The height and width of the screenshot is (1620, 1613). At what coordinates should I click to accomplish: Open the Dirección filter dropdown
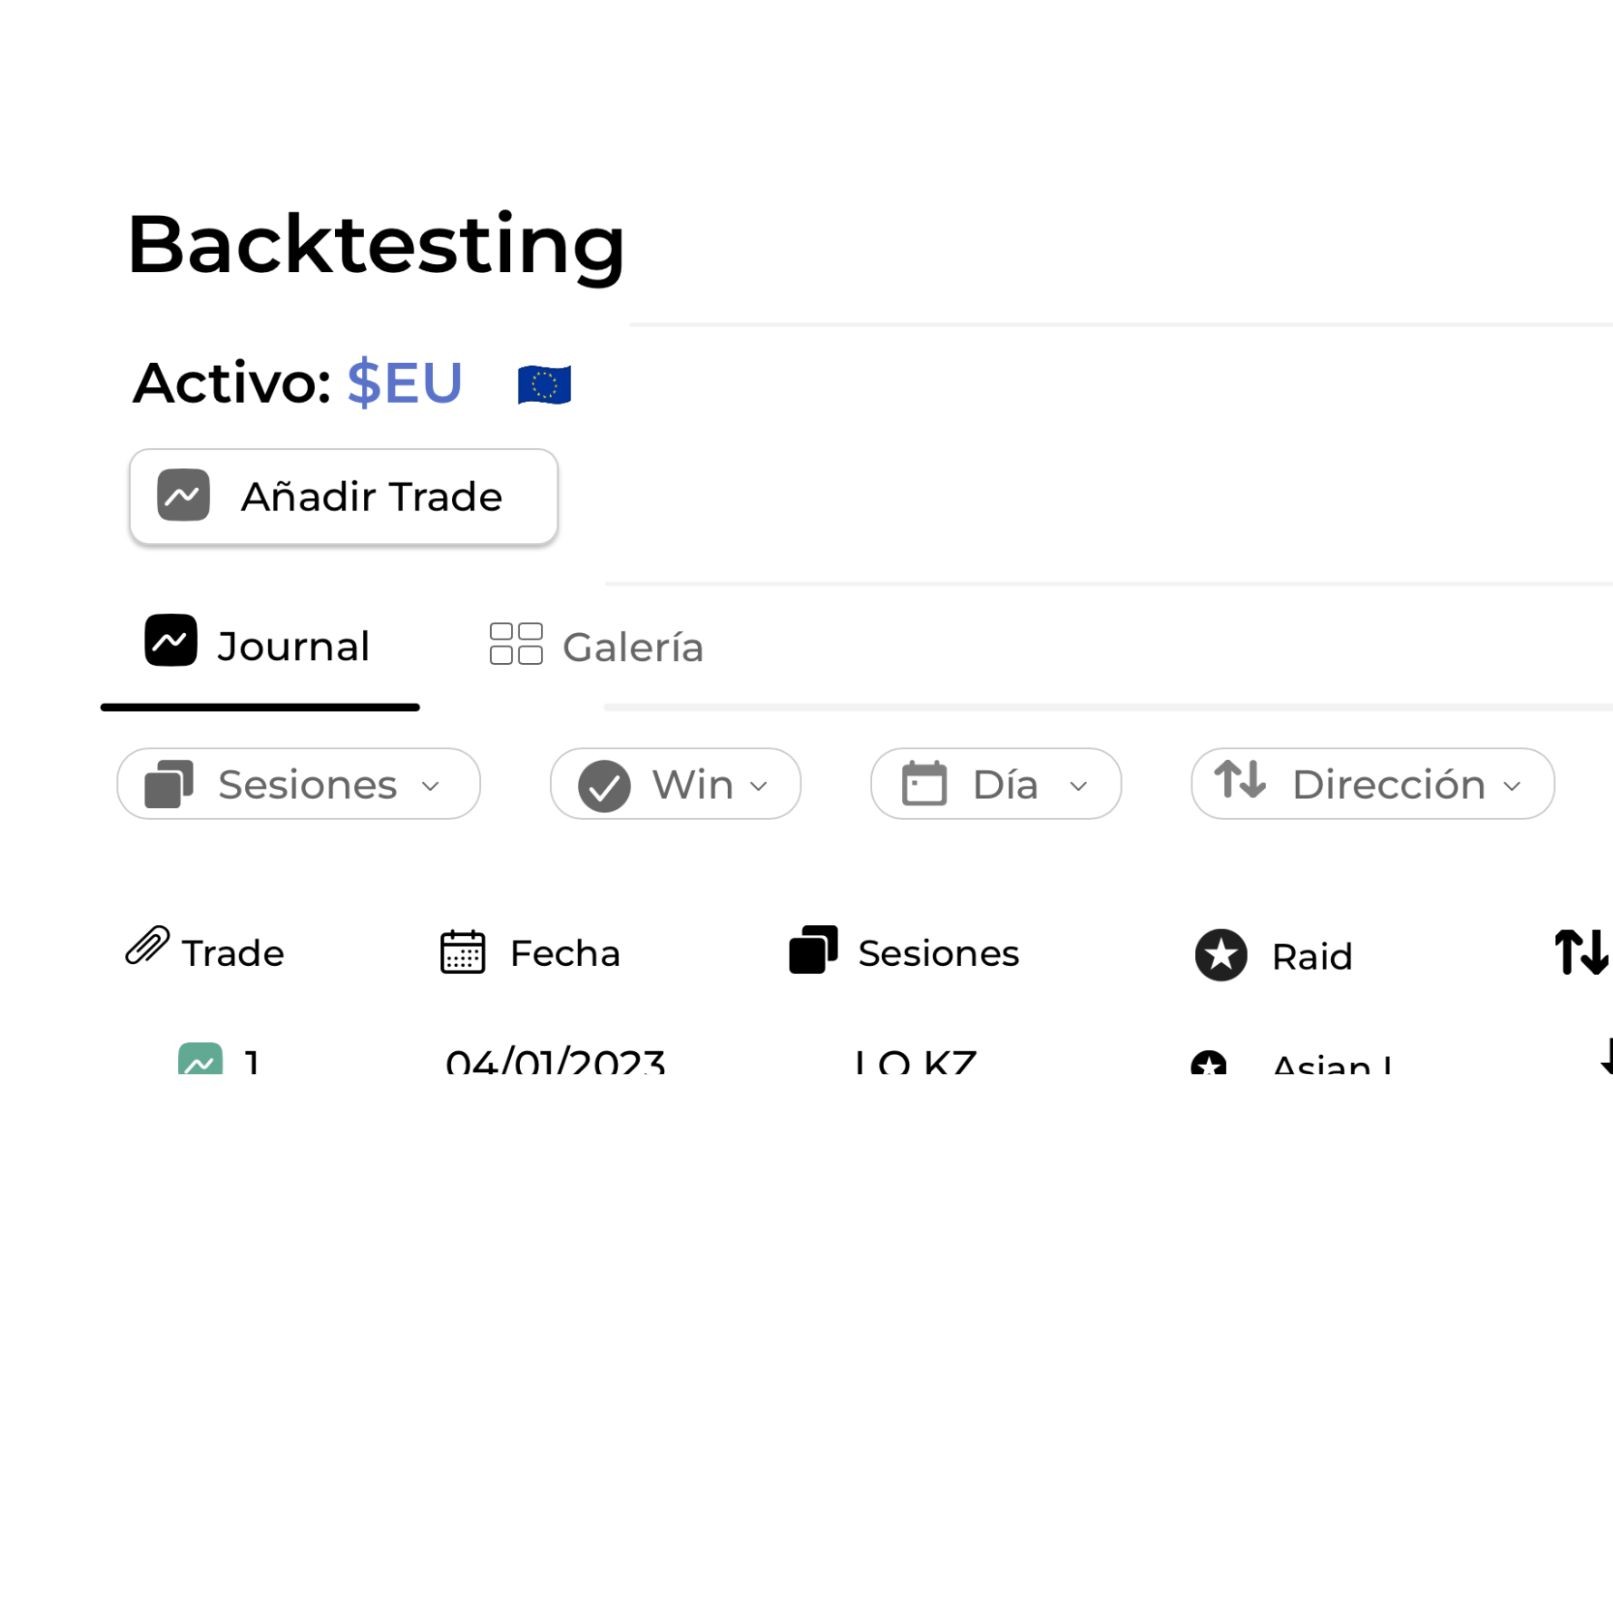(1372, 784)
